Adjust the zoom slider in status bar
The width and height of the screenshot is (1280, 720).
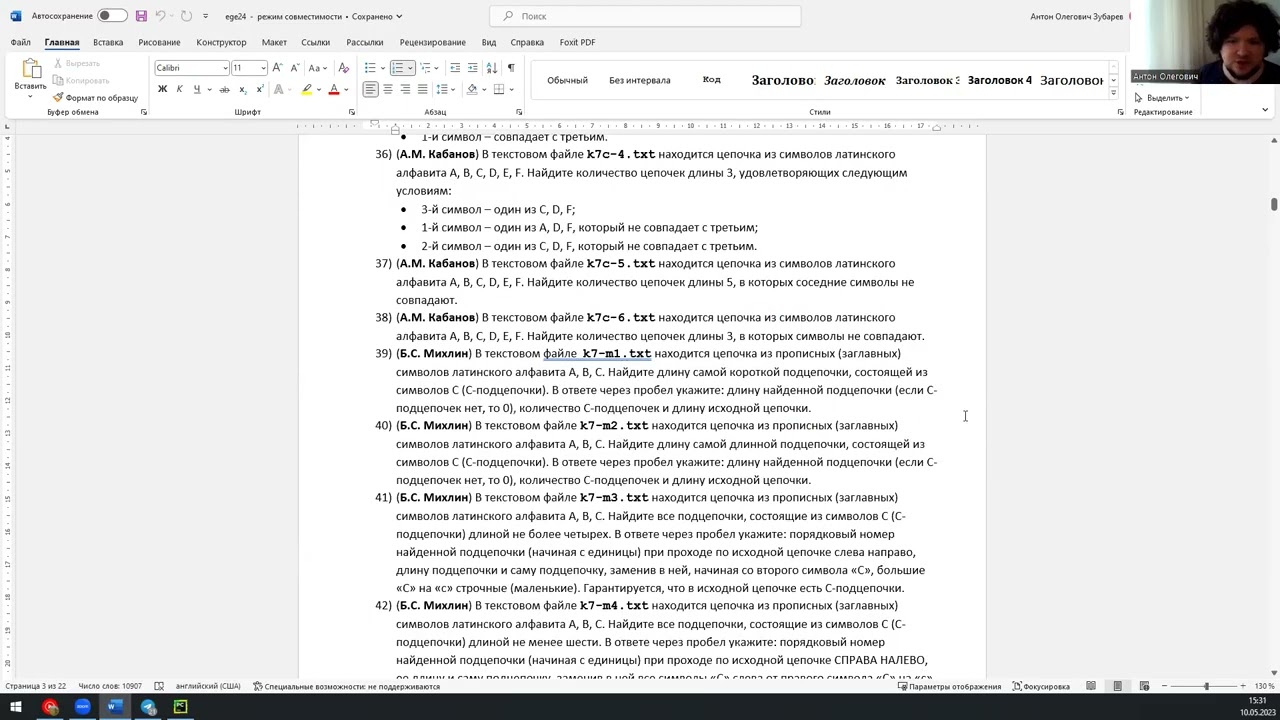click(1206, 686)
